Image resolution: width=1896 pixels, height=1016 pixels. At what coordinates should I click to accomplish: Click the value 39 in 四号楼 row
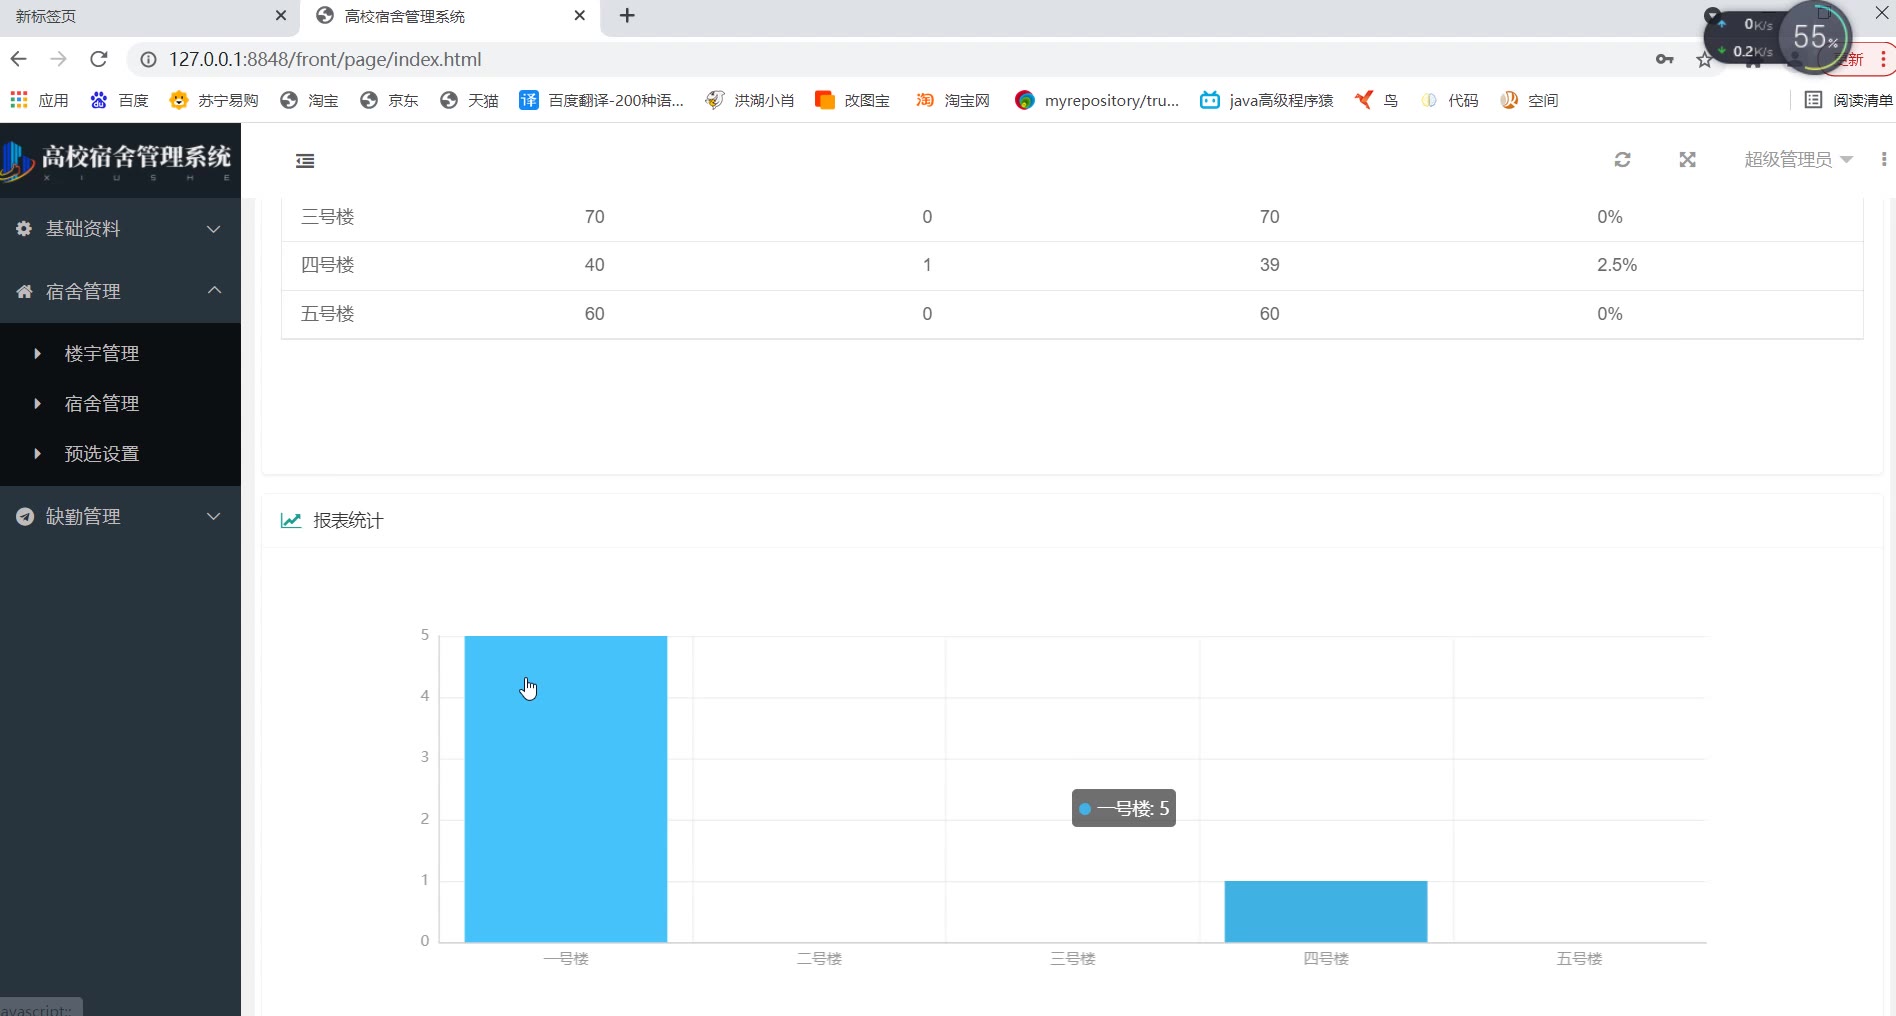pos(1269,265)
